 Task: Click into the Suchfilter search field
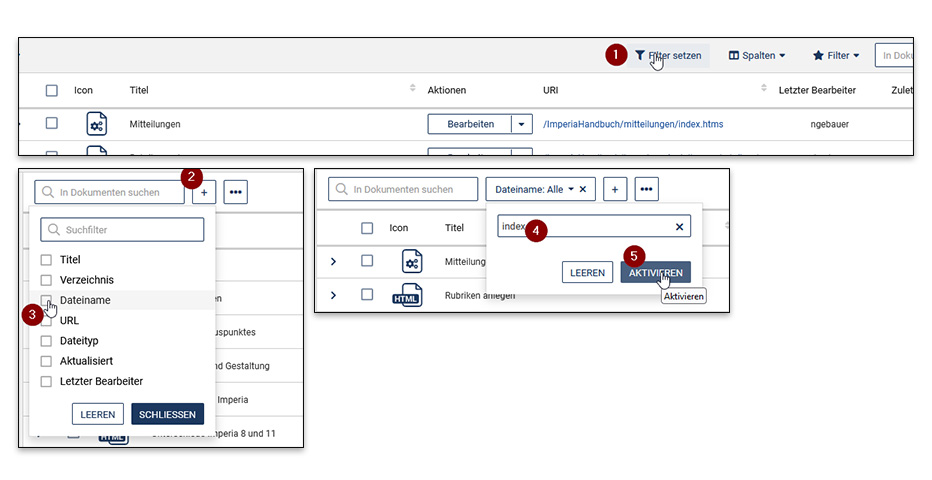click(122, 230)
